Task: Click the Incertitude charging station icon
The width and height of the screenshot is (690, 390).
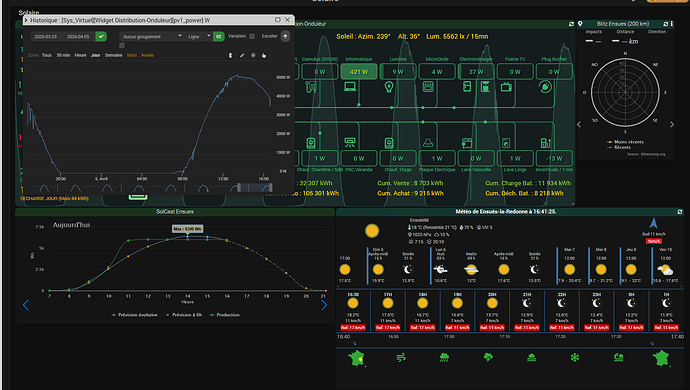Action: click(545, 143)
